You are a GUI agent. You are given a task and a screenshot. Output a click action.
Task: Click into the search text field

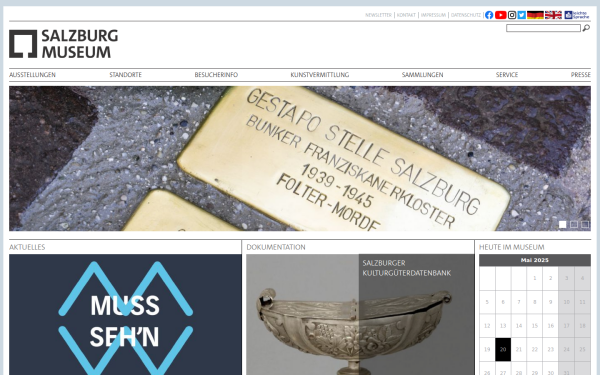click(x=543, y=28)
